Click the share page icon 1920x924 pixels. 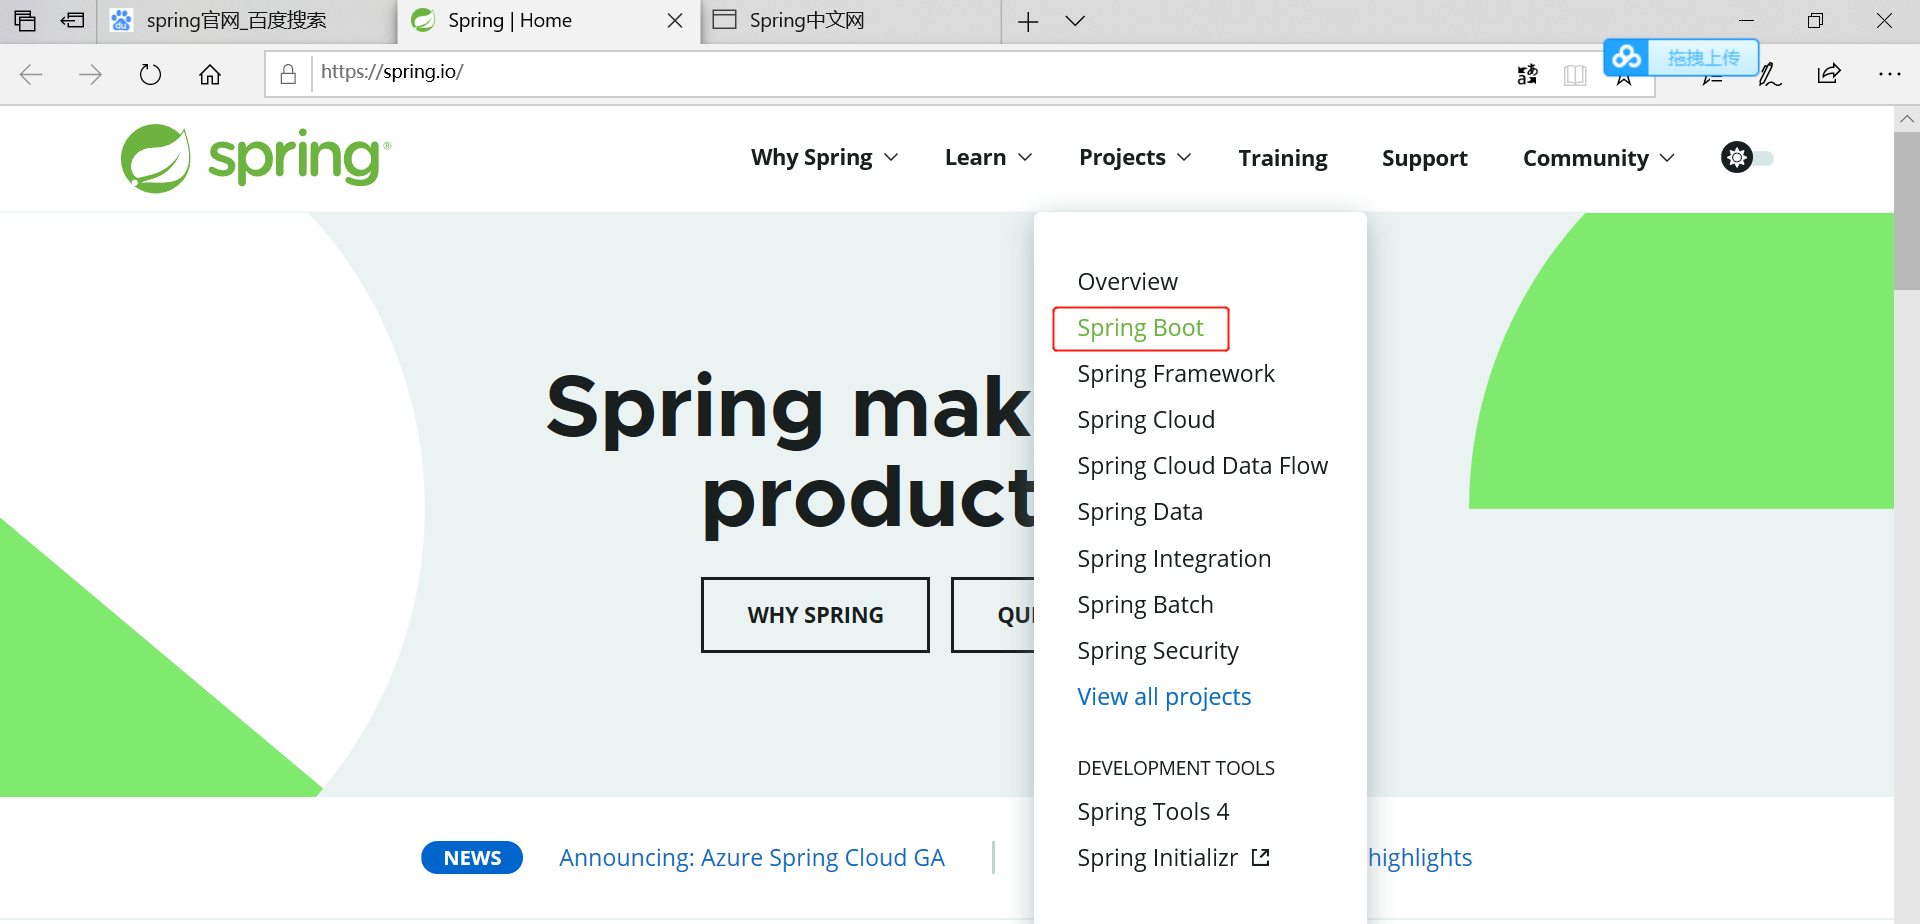pyautogui.click(x=1829, y=73)
